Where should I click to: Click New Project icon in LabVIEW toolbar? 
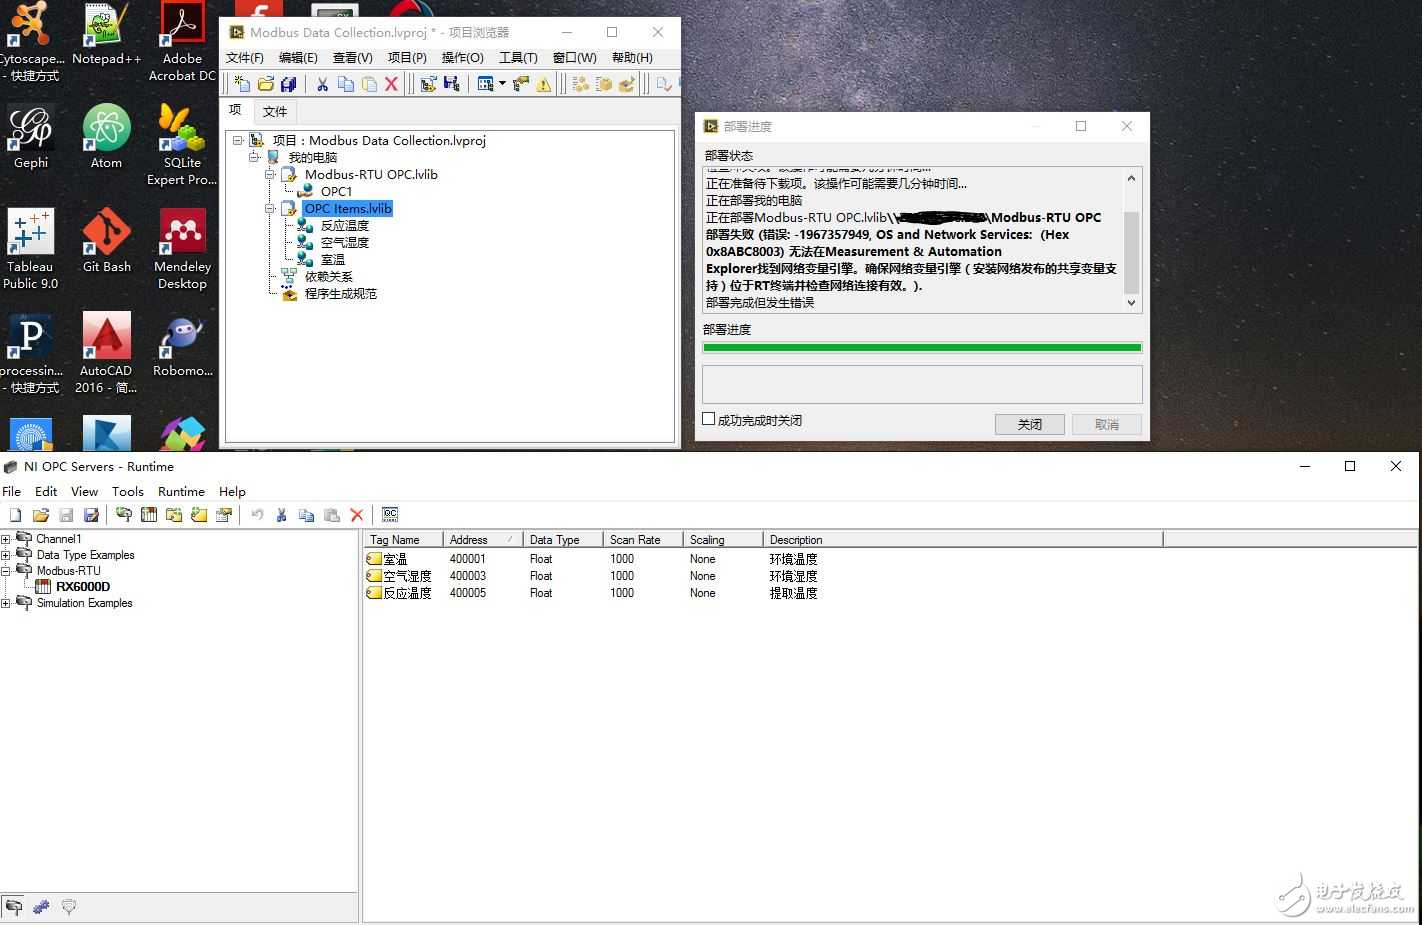(241, 84)
